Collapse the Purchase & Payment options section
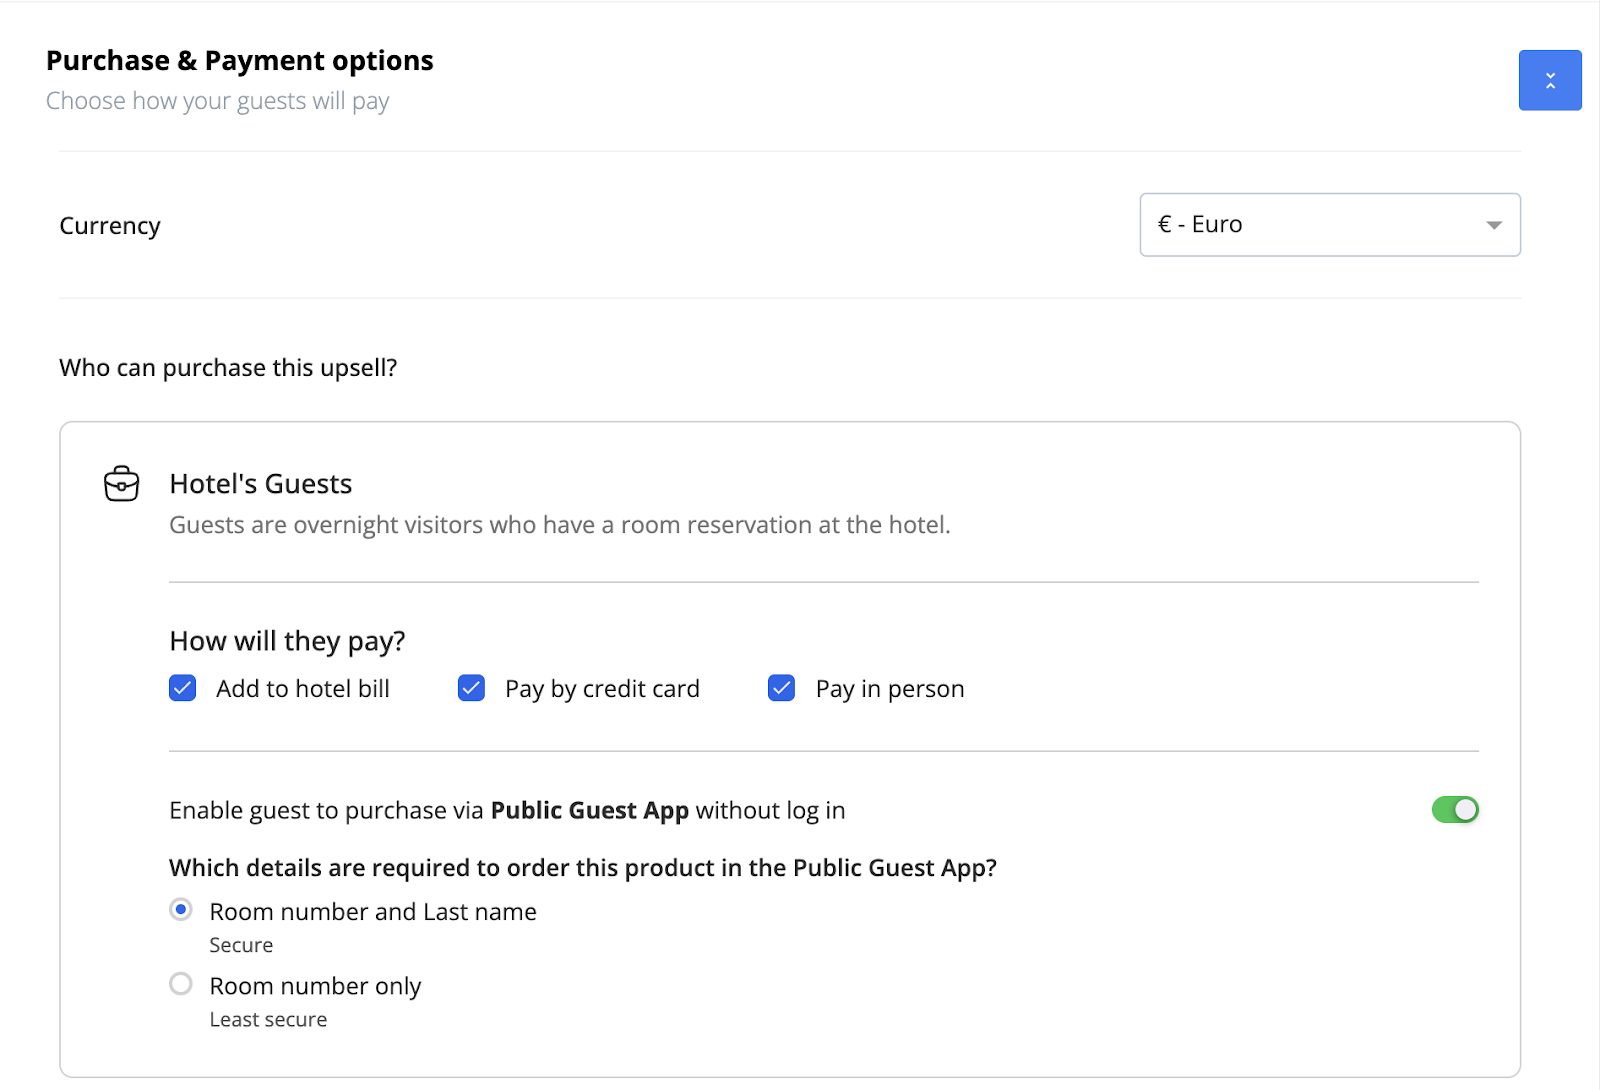This screenshot has width=1600, height=1090. [x=1549, y=80]
